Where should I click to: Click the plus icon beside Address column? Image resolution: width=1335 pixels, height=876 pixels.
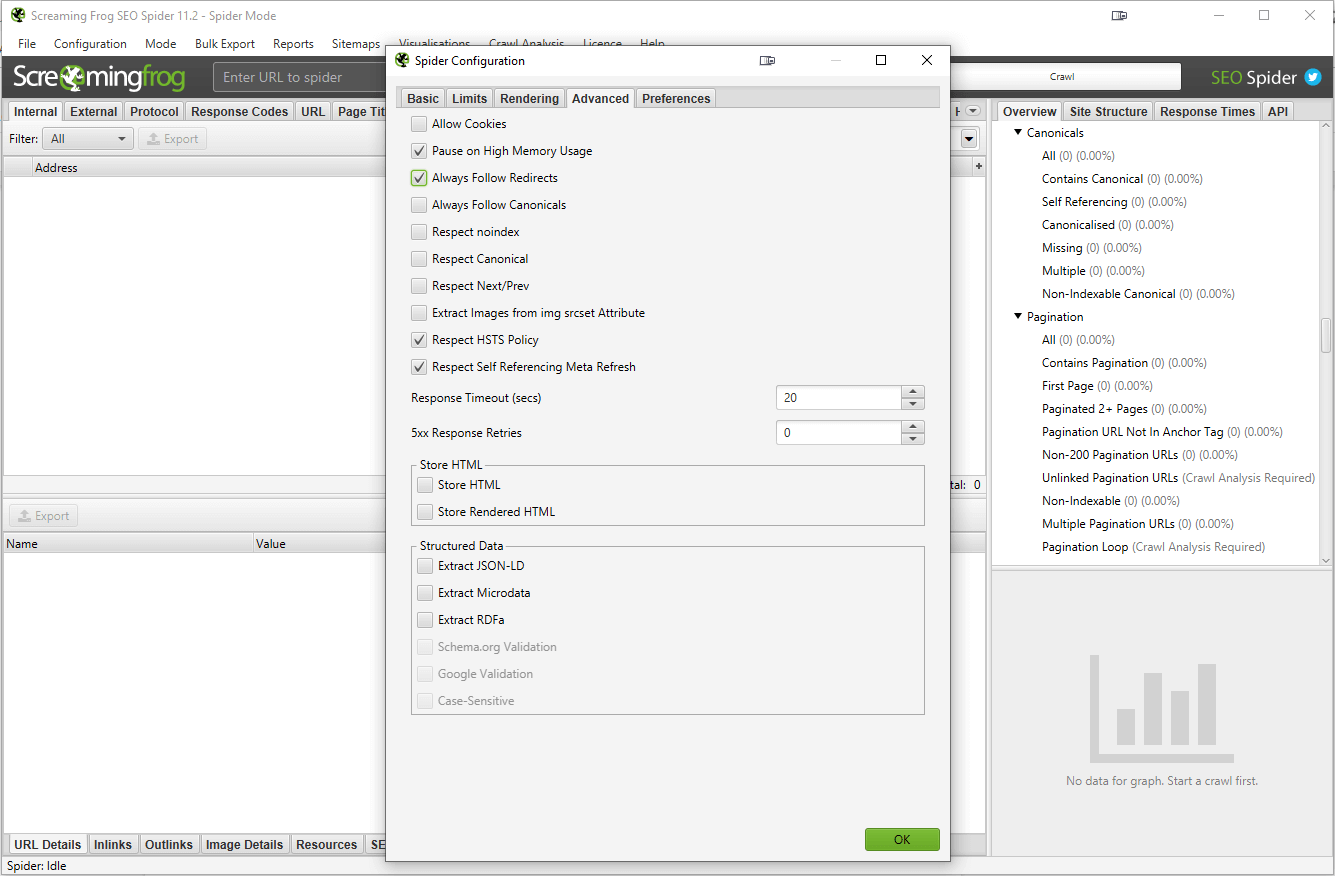coord(978,167)
